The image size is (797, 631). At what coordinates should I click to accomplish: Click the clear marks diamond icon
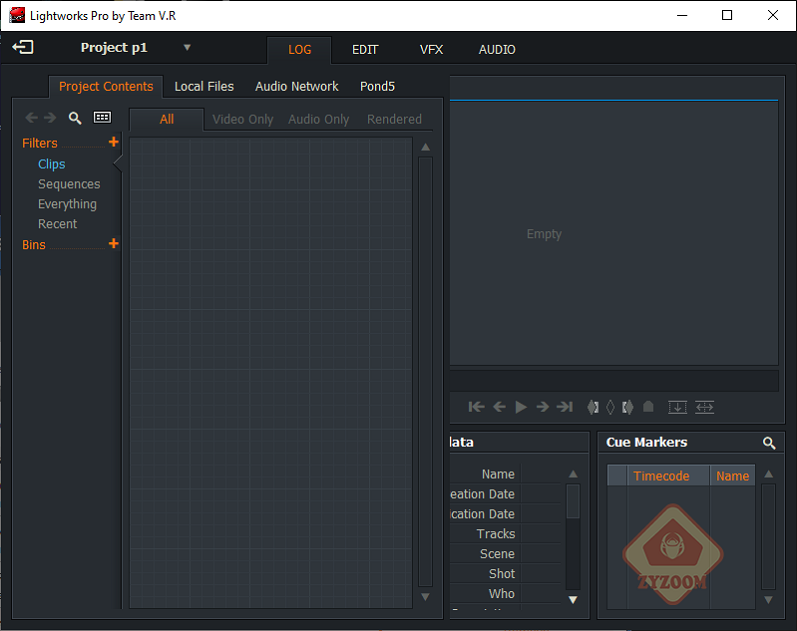click(x=610, y=407)
